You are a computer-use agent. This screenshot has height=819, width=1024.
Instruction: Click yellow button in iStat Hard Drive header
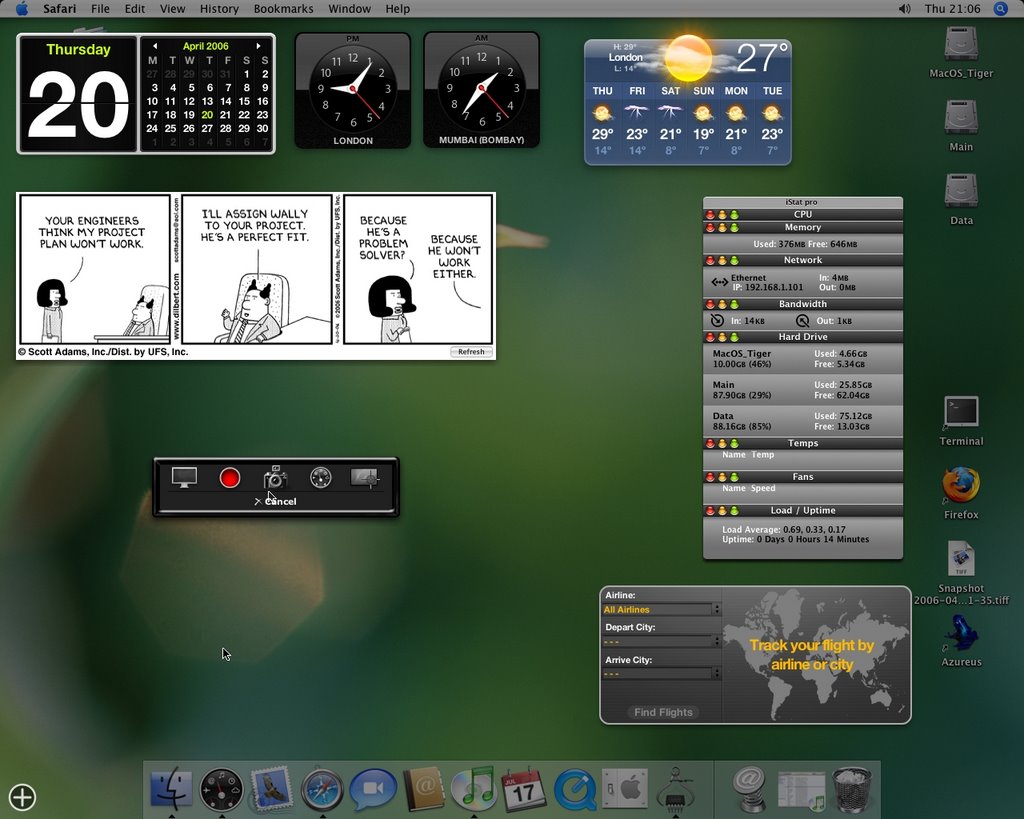722,337
